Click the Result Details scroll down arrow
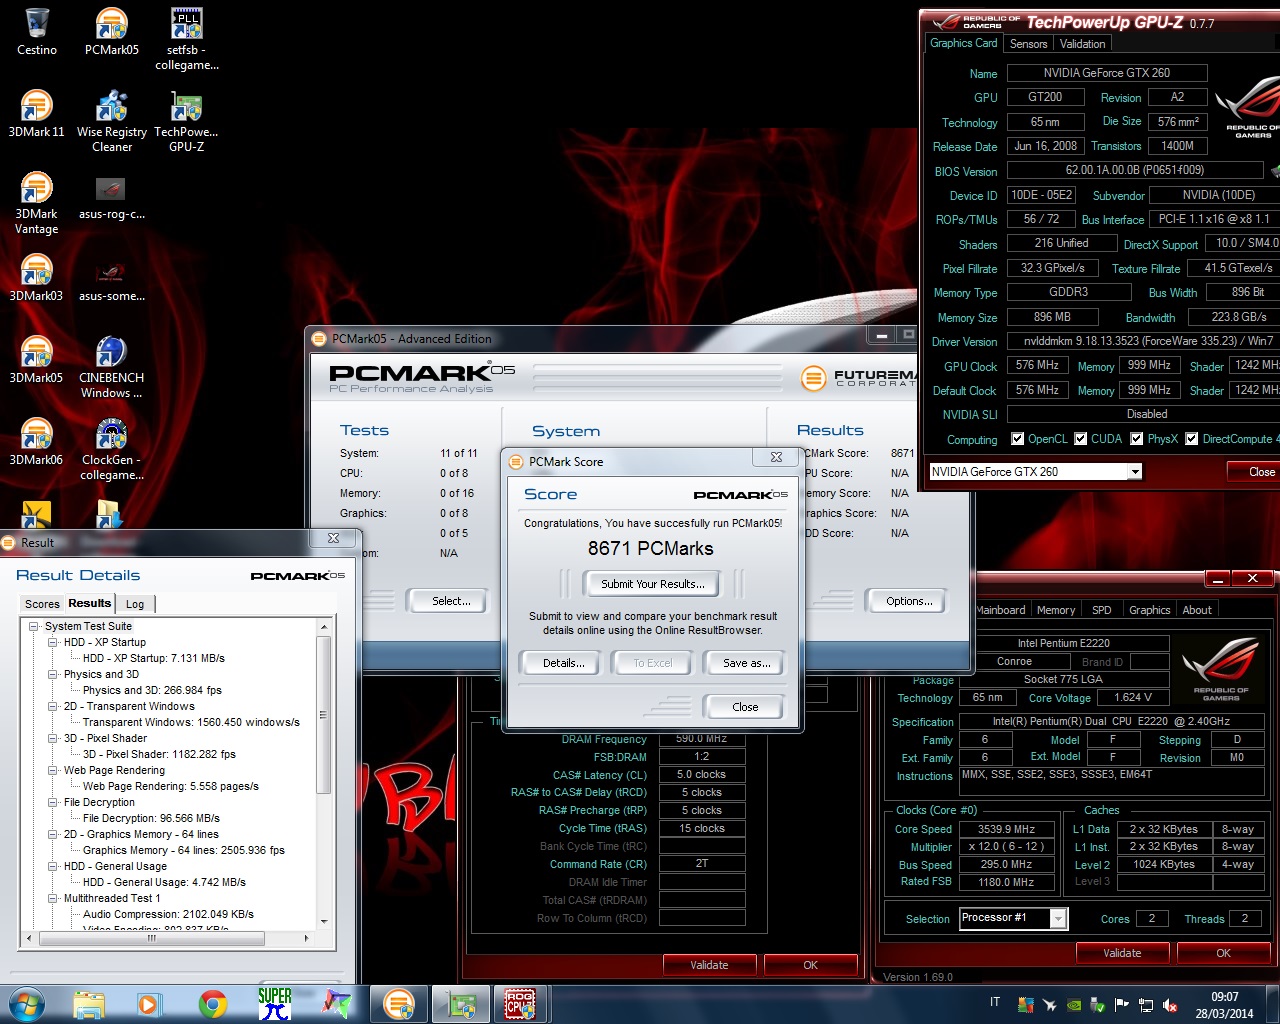 (323, 922)
